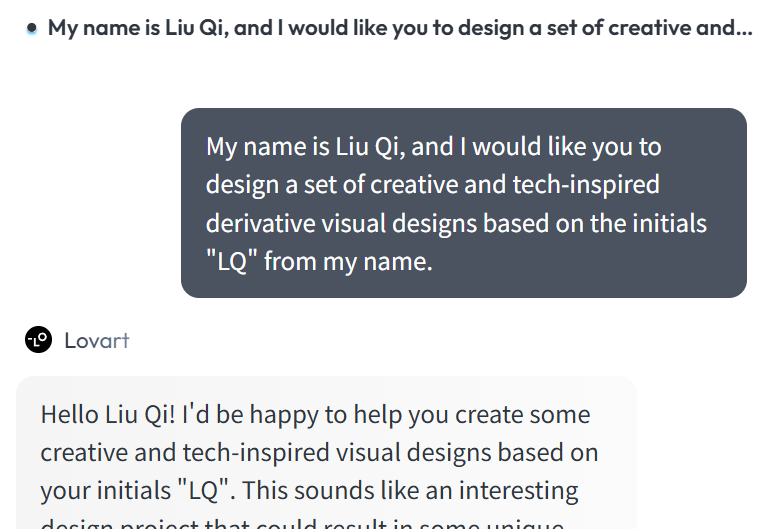The image size is (757, 529).
Task: Click the round Lovart logo avatar
Action: coord(38,340)
